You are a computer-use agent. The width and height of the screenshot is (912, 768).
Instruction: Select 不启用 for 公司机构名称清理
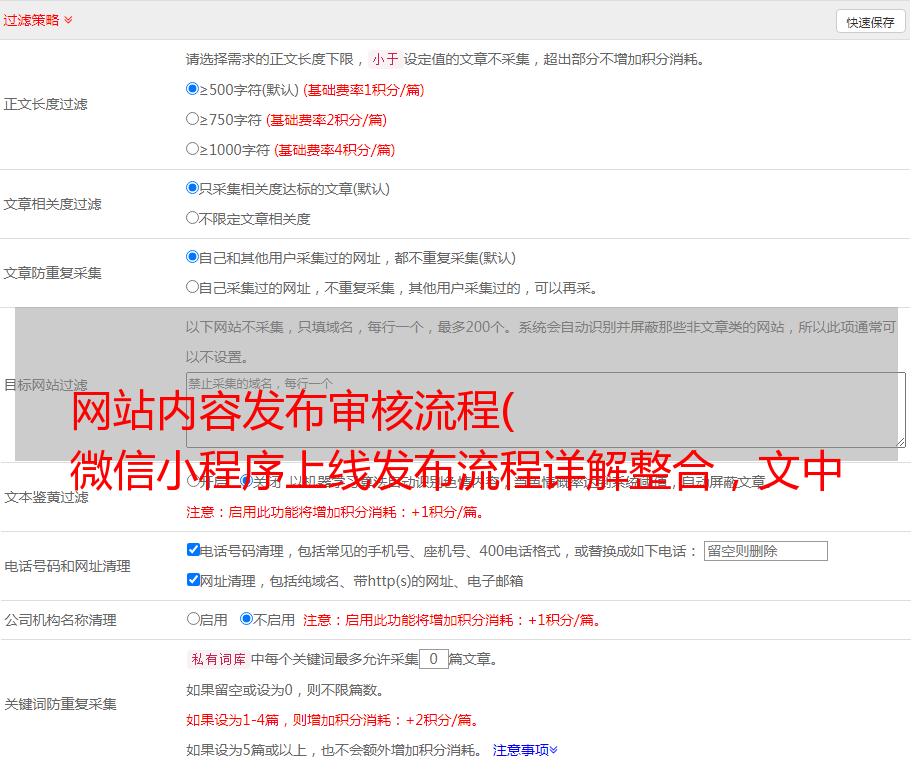point(246,619)
